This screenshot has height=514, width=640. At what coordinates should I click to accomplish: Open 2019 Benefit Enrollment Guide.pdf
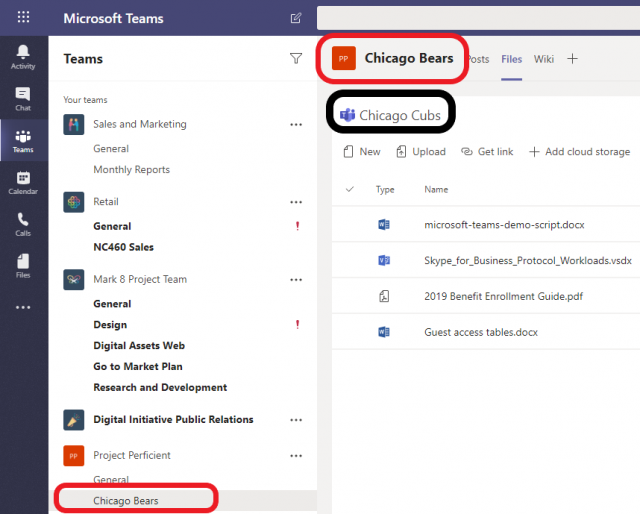click(x=503, y=296)
